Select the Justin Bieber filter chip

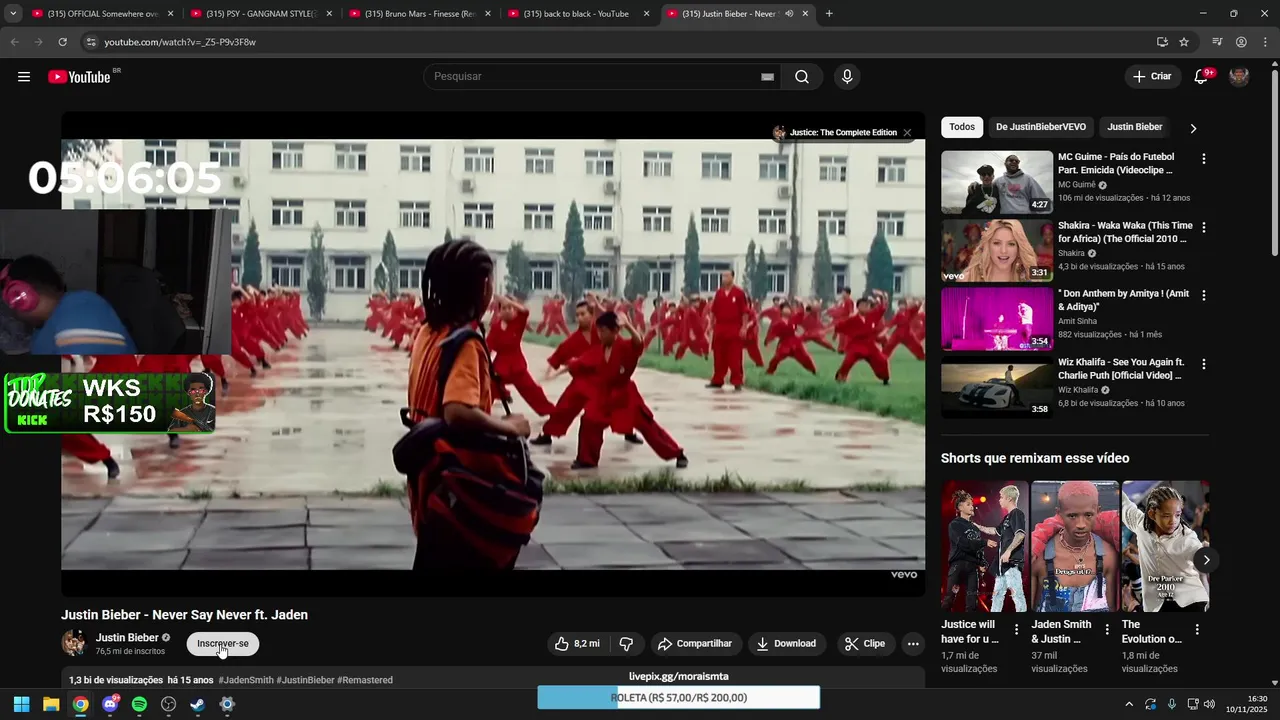[1134, 127]
